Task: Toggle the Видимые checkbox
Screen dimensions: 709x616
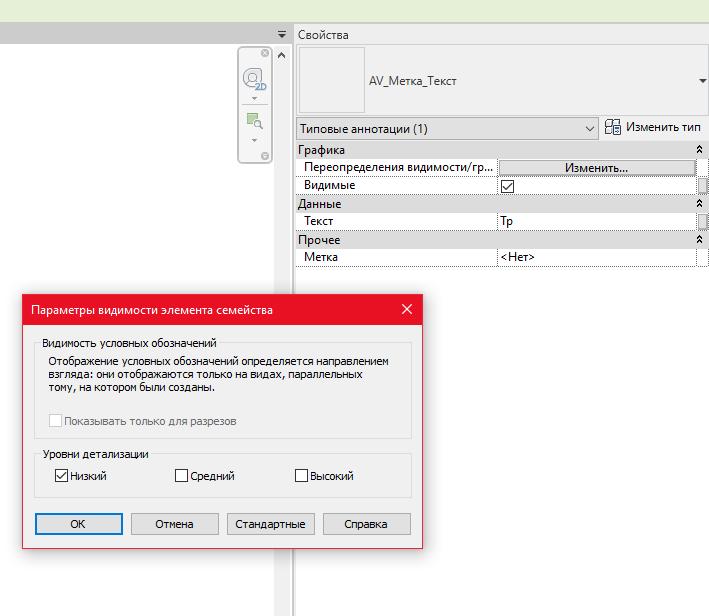Action: 507,186
